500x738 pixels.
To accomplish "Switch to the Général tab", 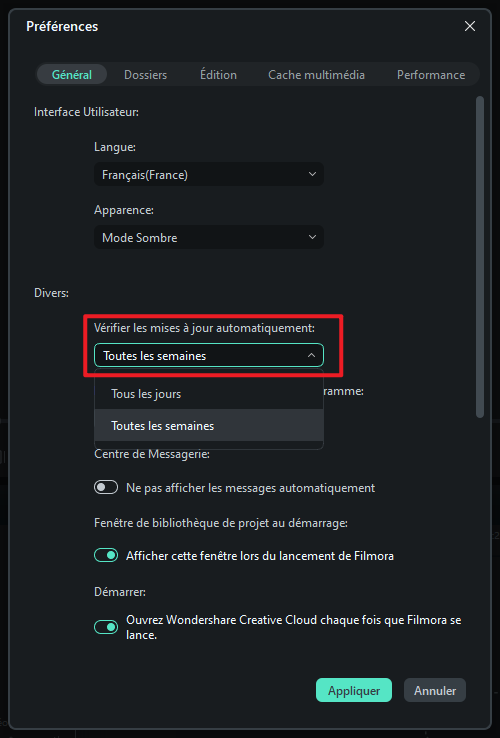I will point(72,75).
